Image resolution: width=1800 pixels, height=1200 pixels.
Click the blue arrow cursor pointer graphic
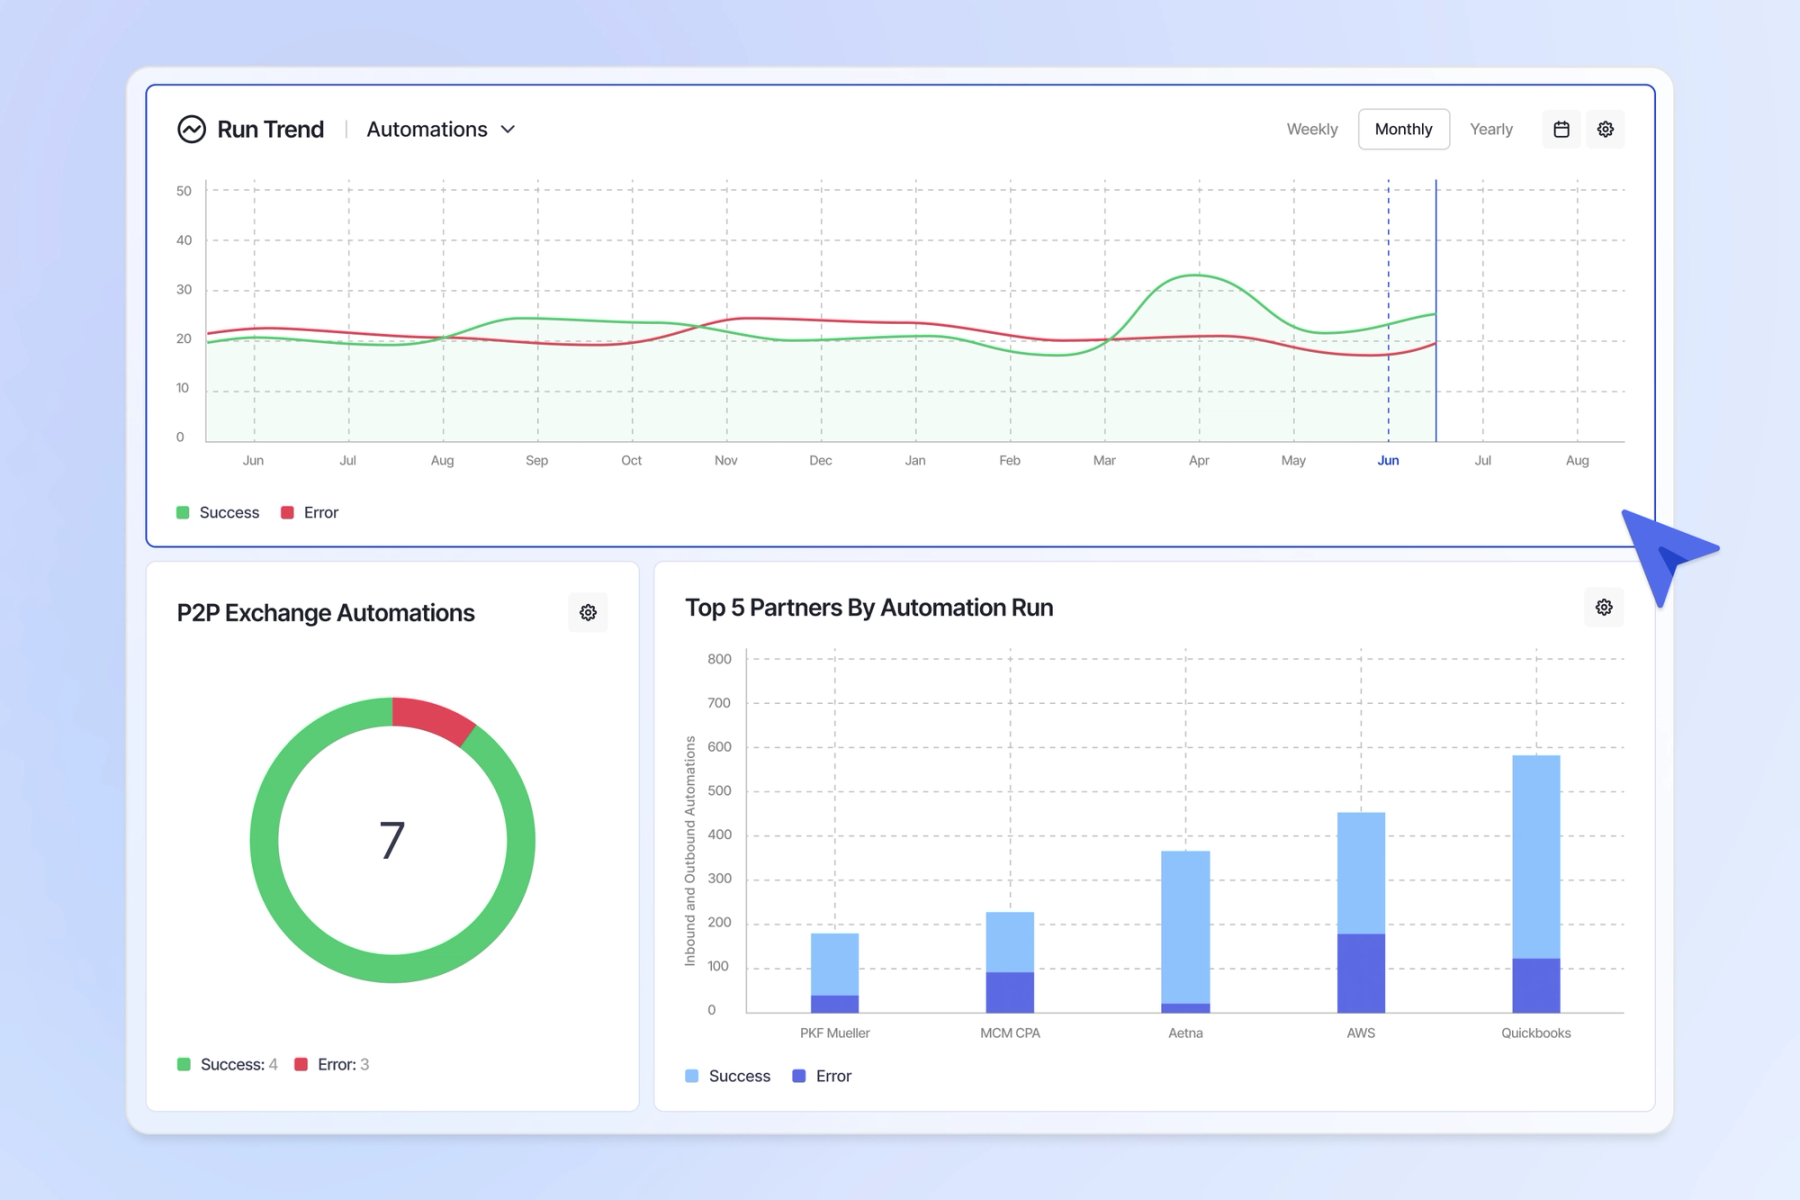1666,555
